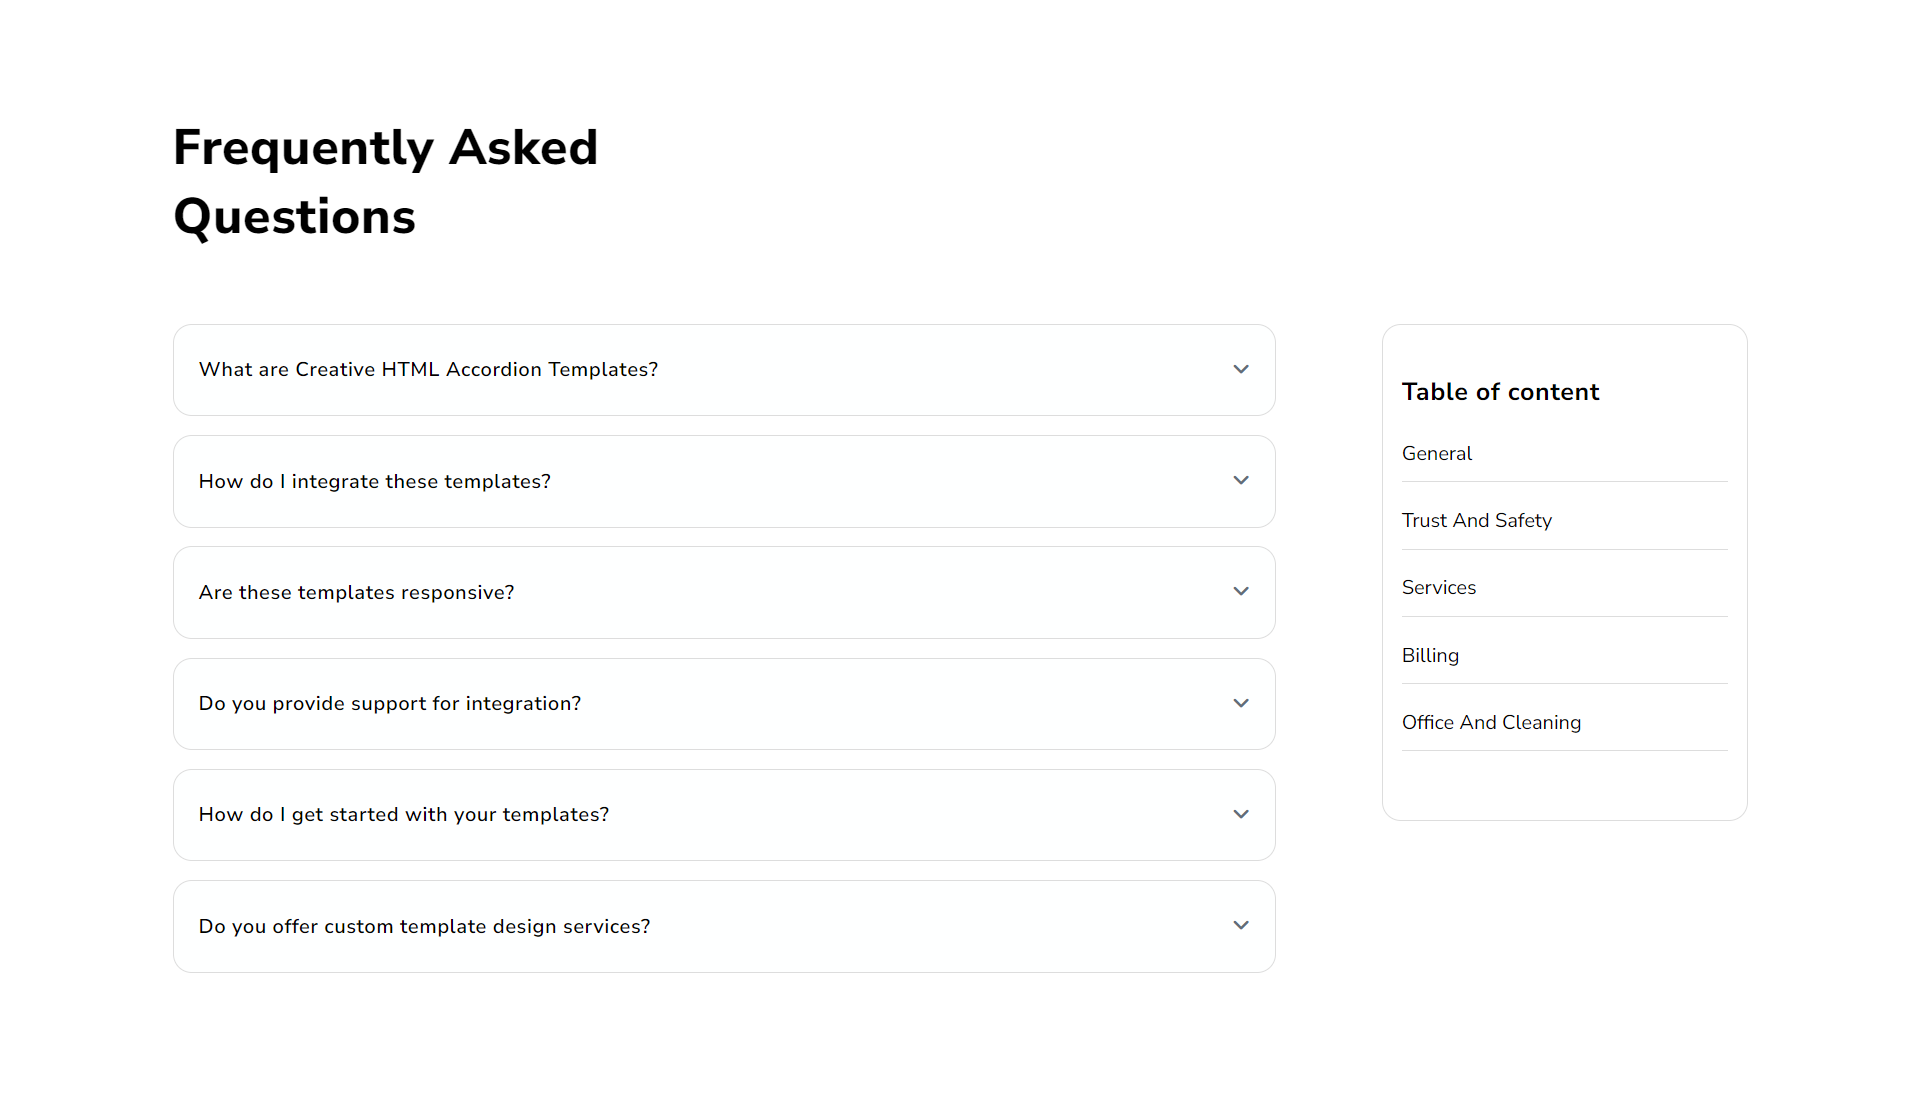This screenshot has width=1920, height=1103.
Task: Click the 'Frequently Asked Questions' heading
Action: tap(385, 182)
